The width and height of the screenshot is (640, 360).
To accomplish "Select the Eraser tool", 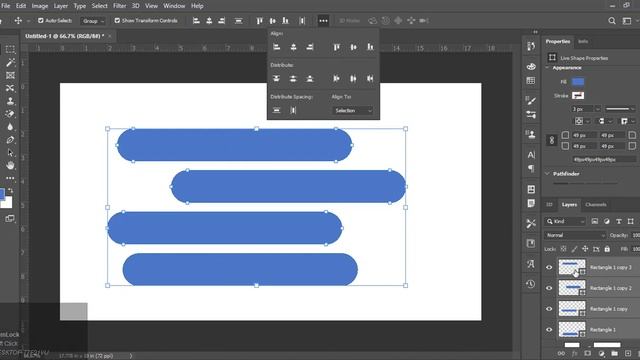I will click(10, 114).
